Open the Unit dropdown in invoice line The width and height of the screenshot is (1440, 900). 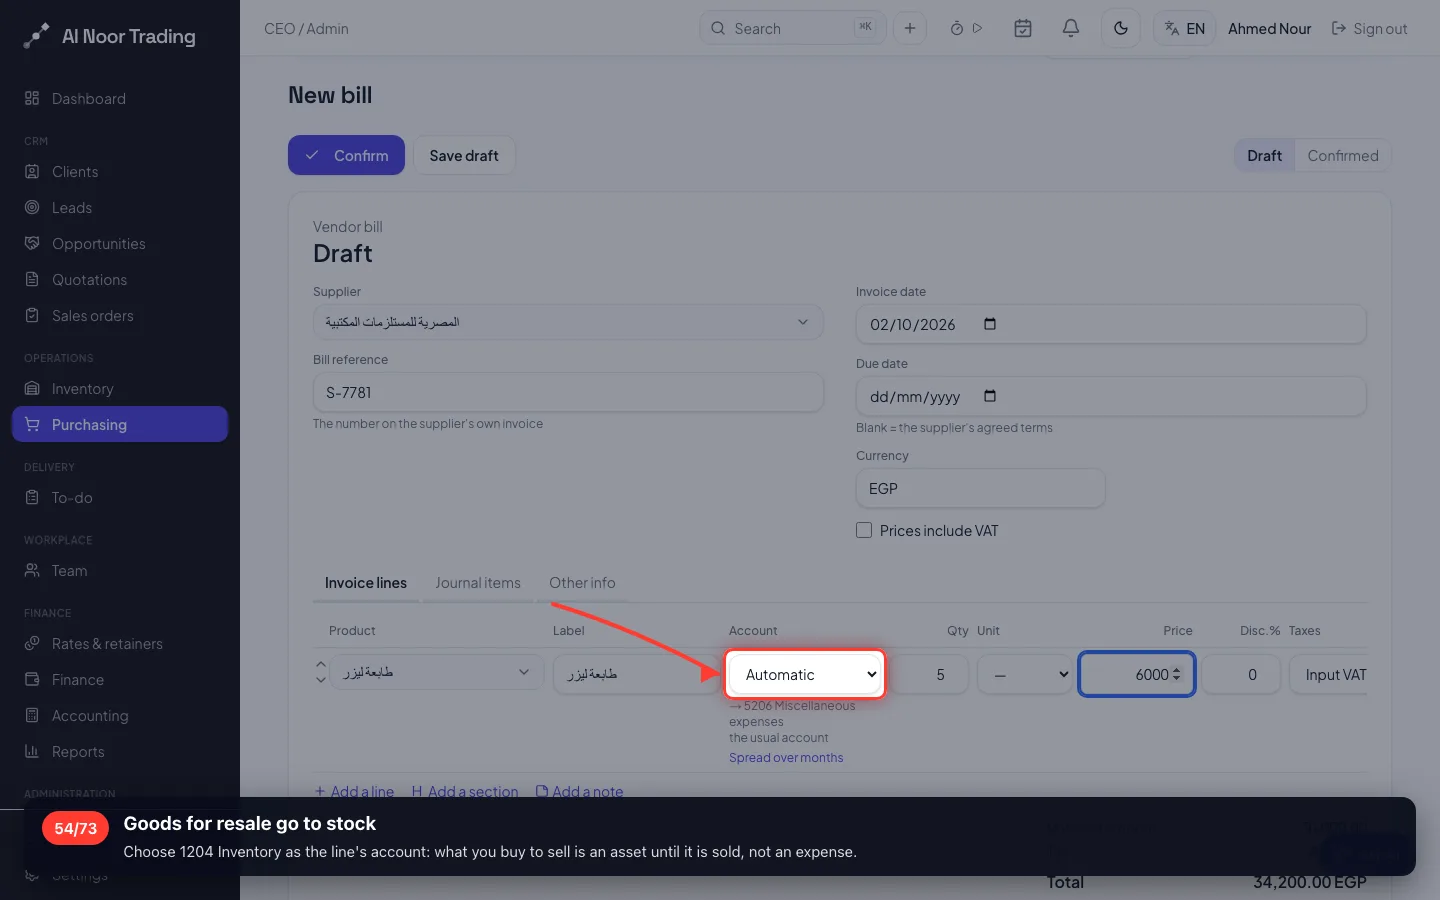[x=1024, y=675]
